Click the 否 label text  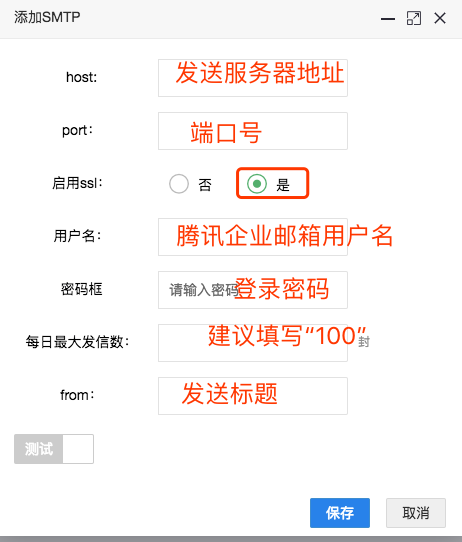tap(205, 185)
